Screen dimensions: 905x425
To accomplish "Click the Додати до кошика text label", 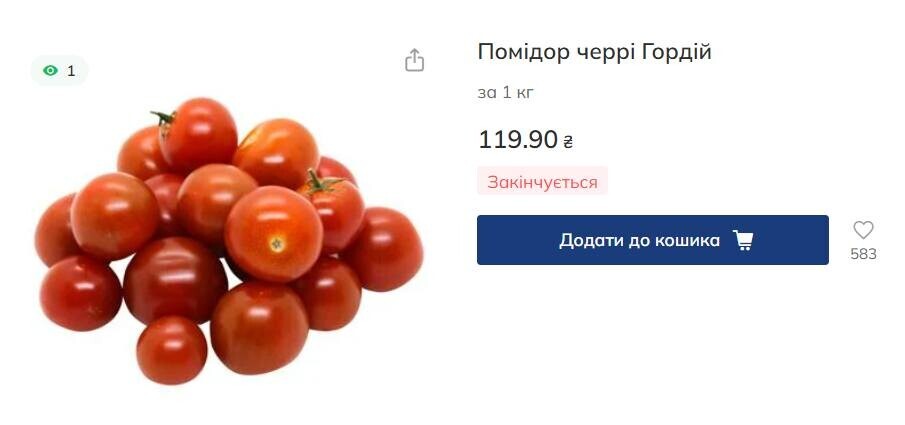I will (639, 240).
